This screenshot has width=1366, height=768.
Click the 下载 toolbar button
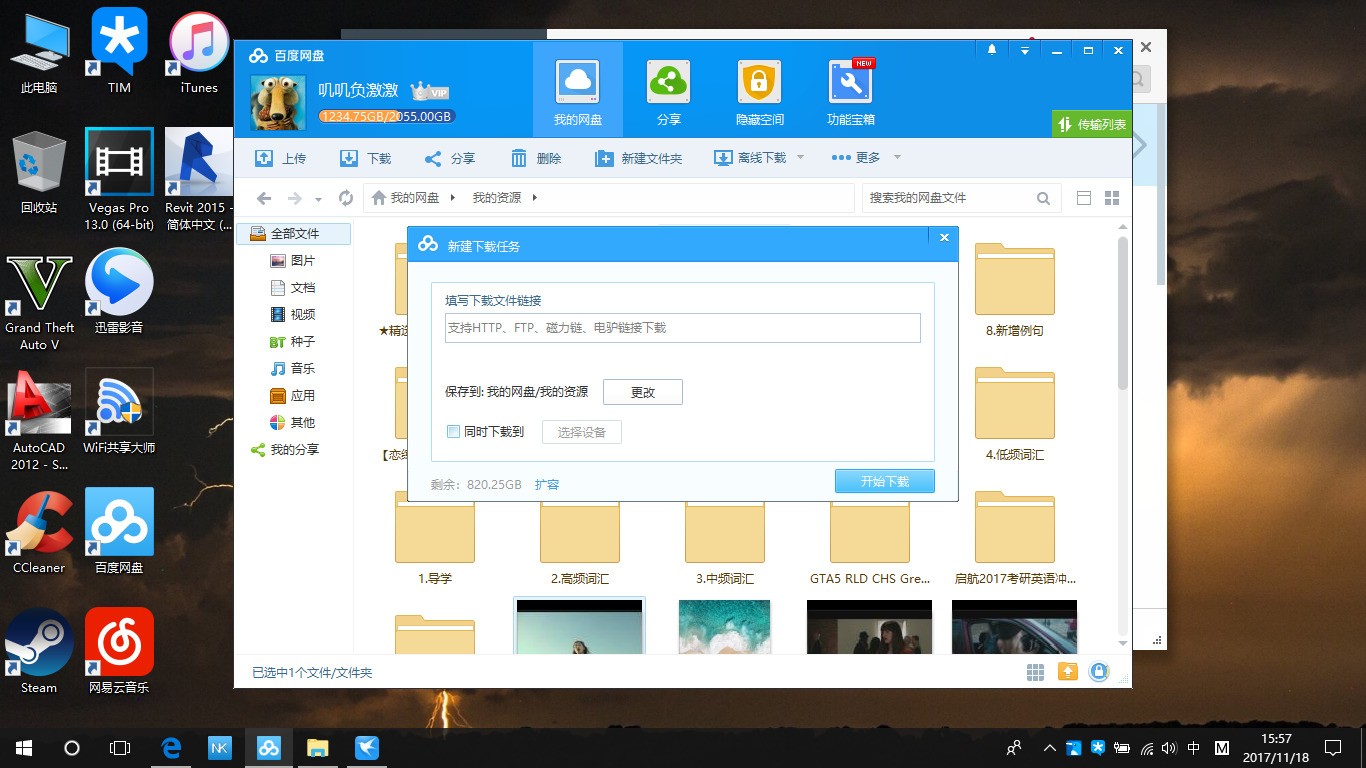point(365,158)
